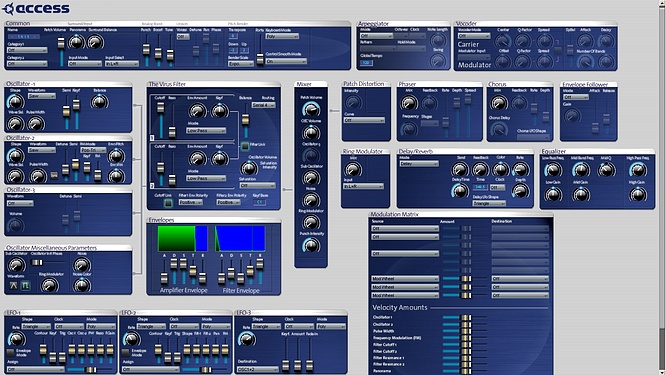Image resolution: width=666 pixels, height=375 pixels.
Task: Open the LFO-1 Shape dropdown
Action: (x=36, y=327)
